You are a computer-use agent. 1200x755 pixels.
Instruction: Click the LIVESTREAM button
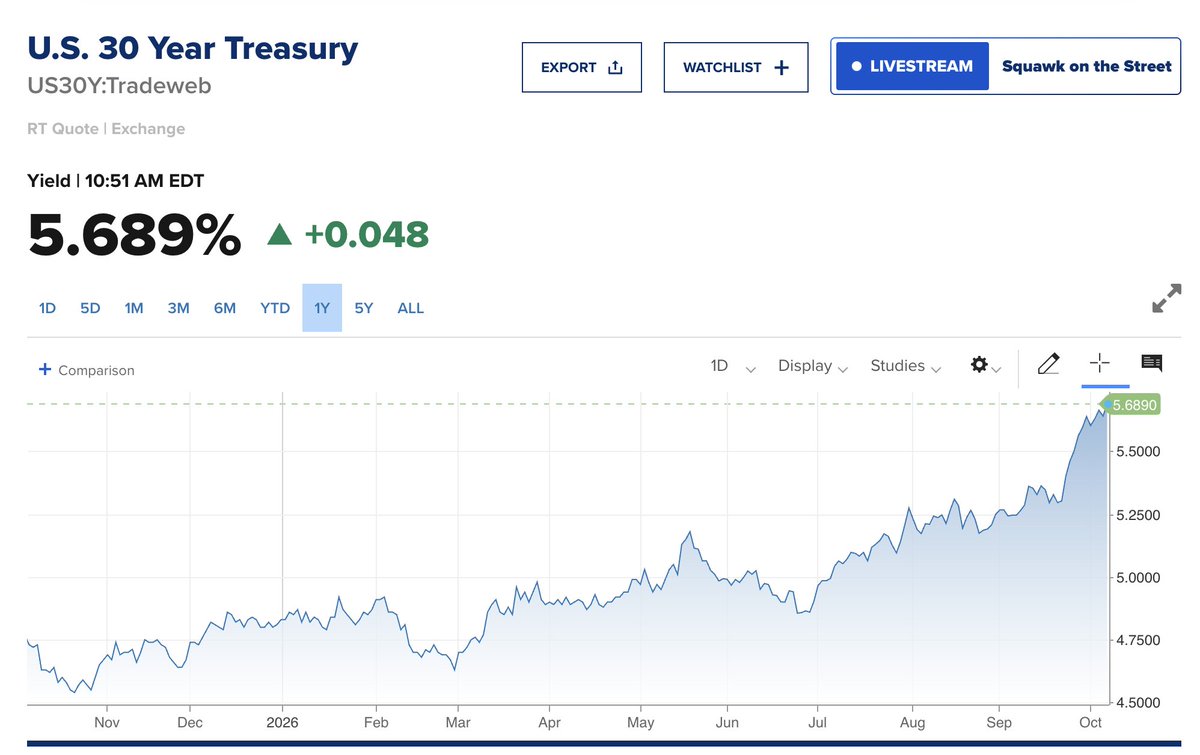(912, 66)
